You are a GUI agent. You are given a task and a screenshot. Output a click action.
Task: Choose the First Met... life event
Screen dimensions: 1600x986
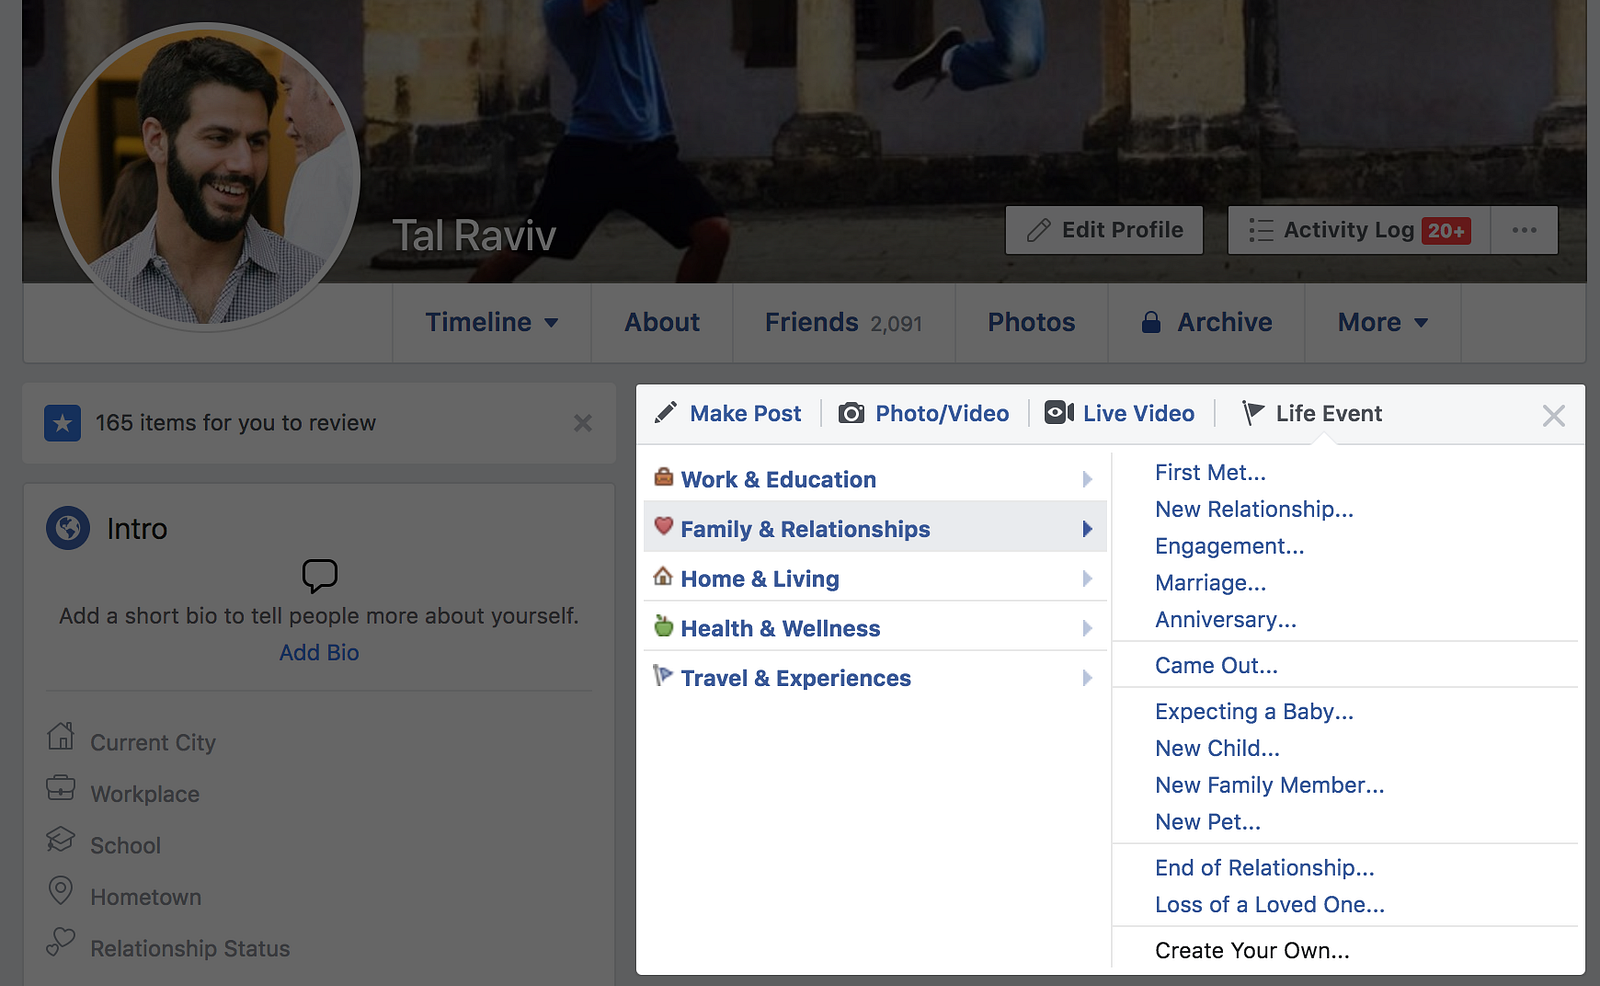tap(1210, 472)
